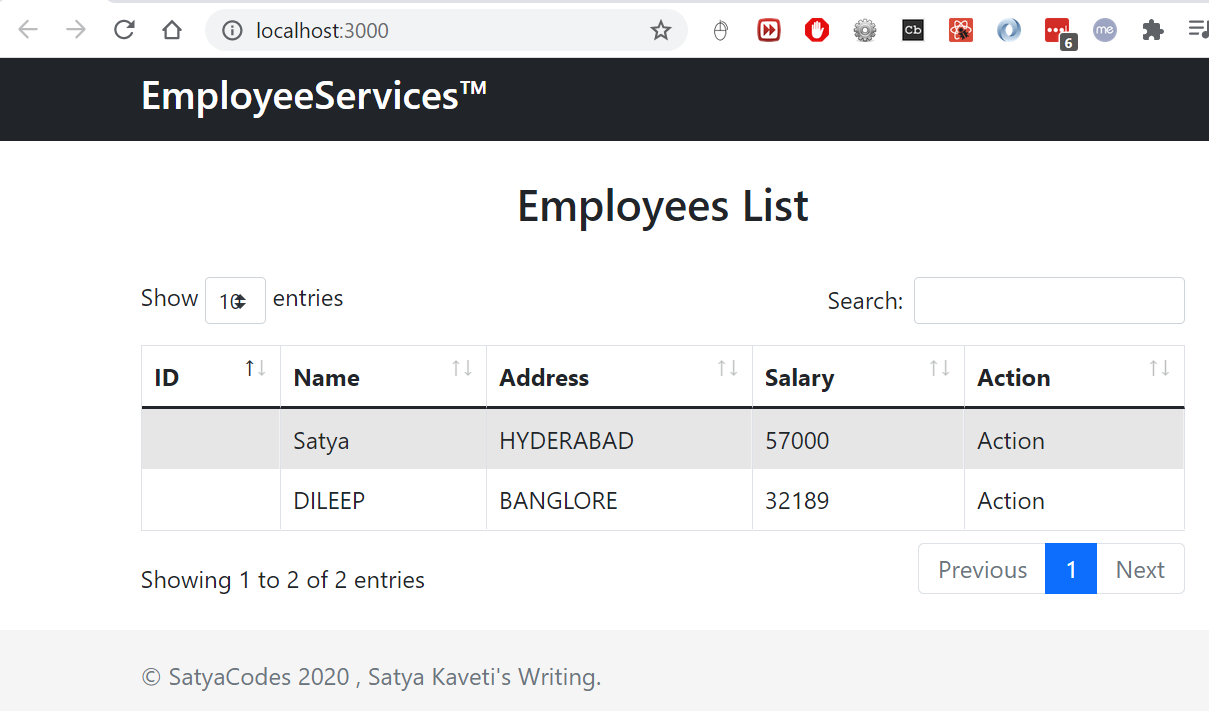Click the Search input field
The width and height of the screenshot is (1209, 711).
1048,300
